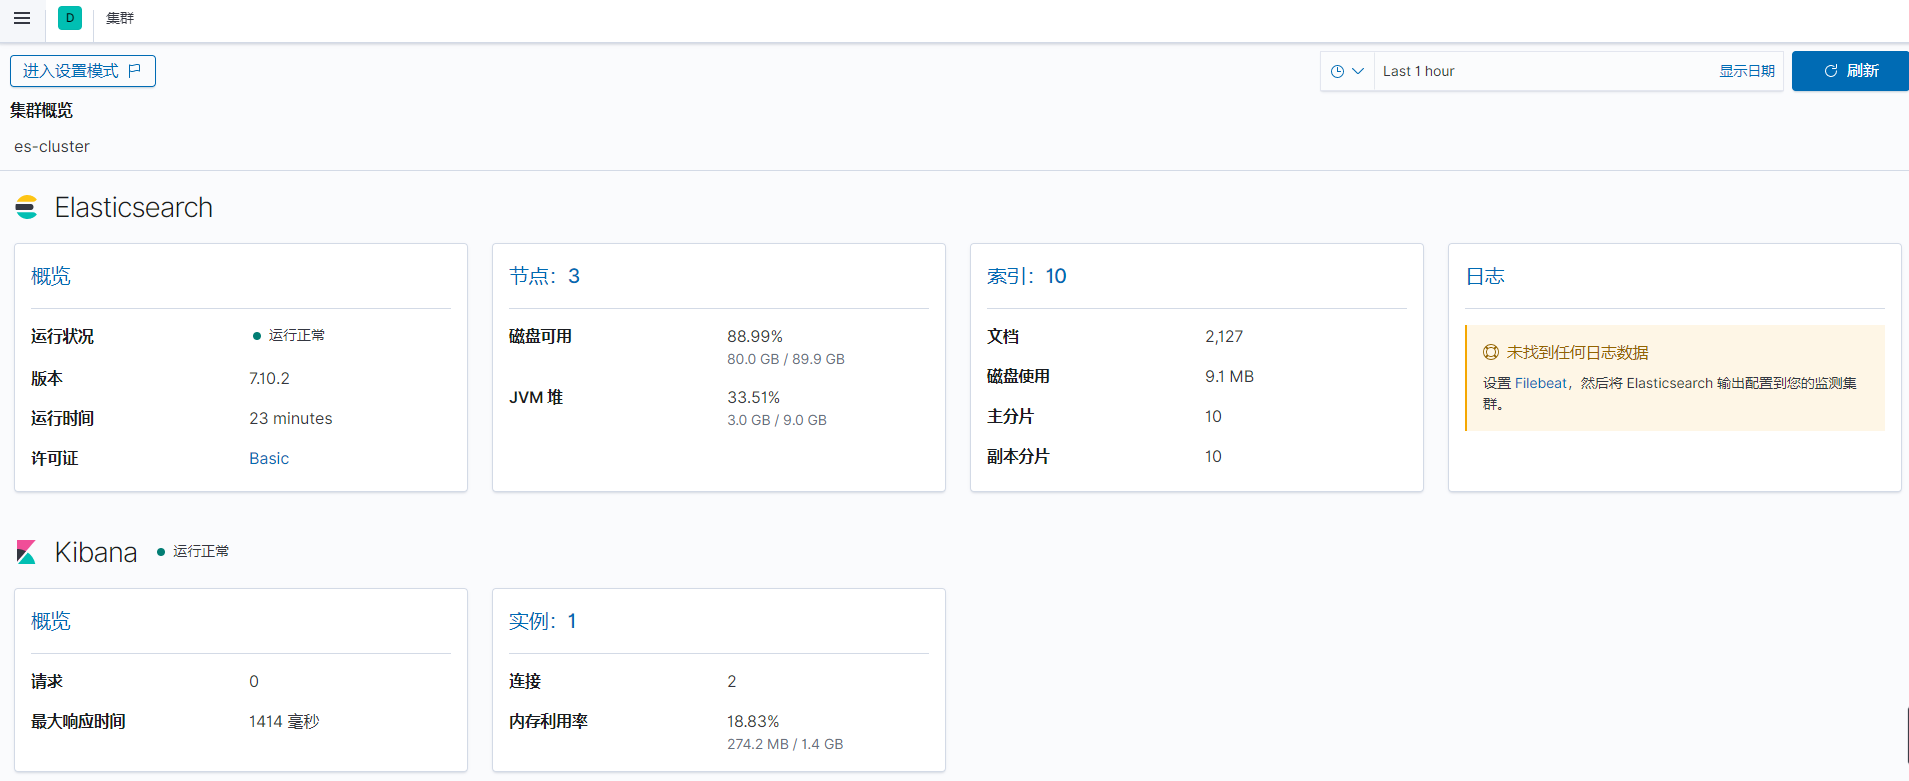Click the green D space avatar

[x=70, y=18]
